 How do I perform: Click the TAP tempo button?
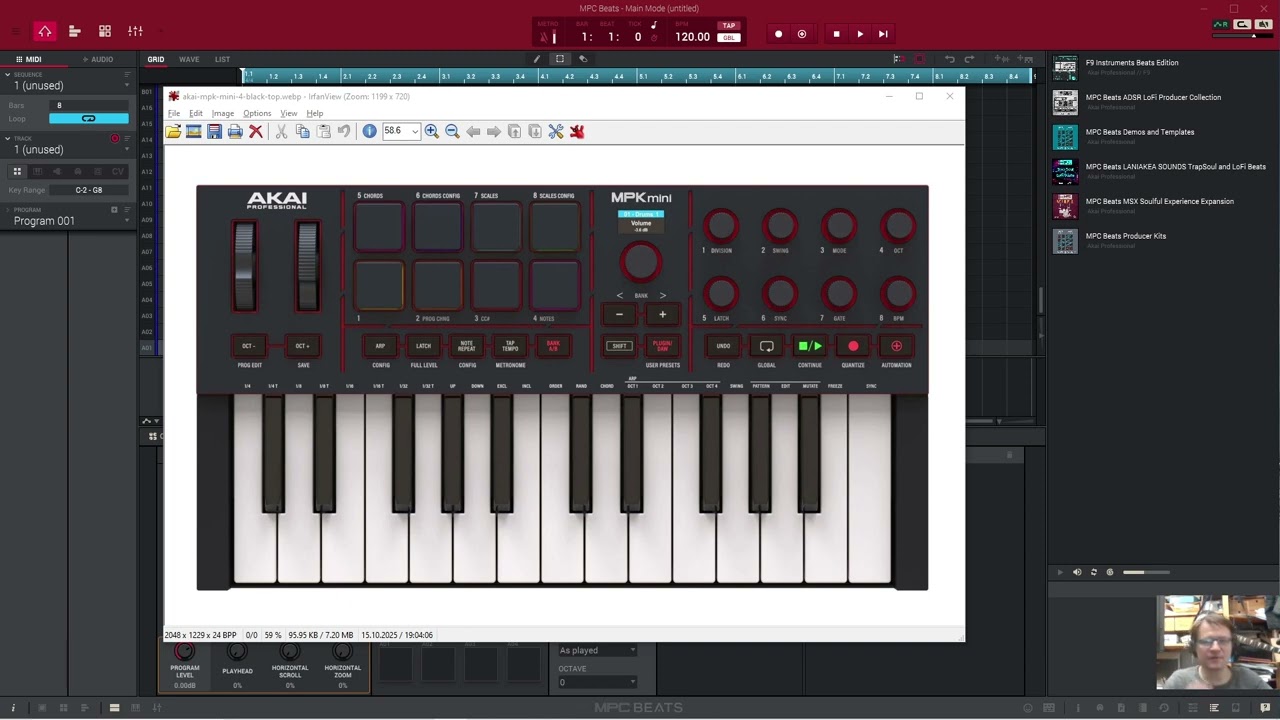(729, 26)
